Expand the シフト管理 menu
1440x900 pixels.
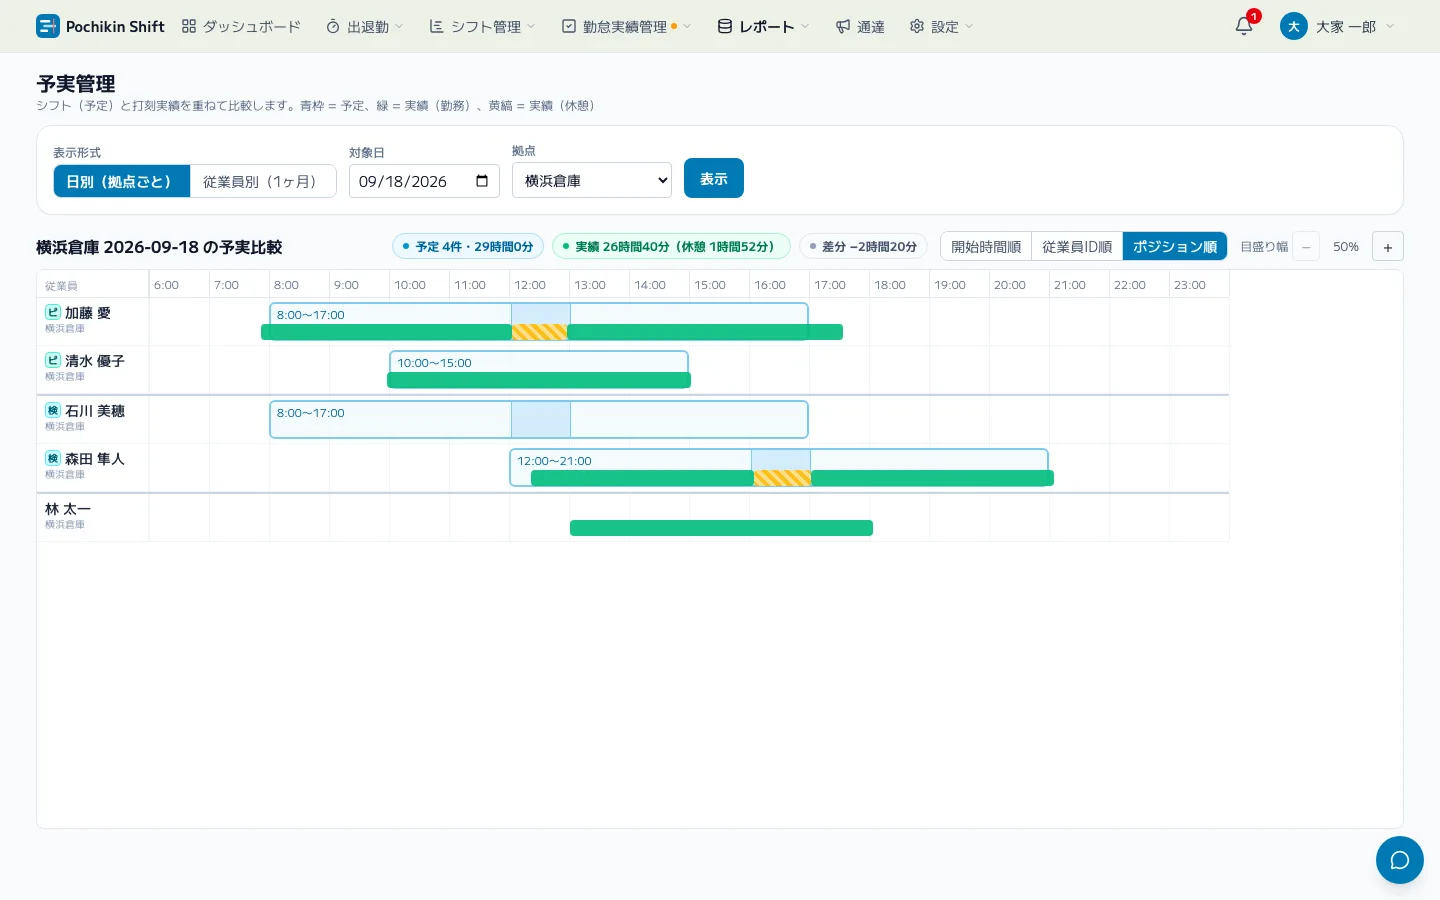tap(483, 27)
